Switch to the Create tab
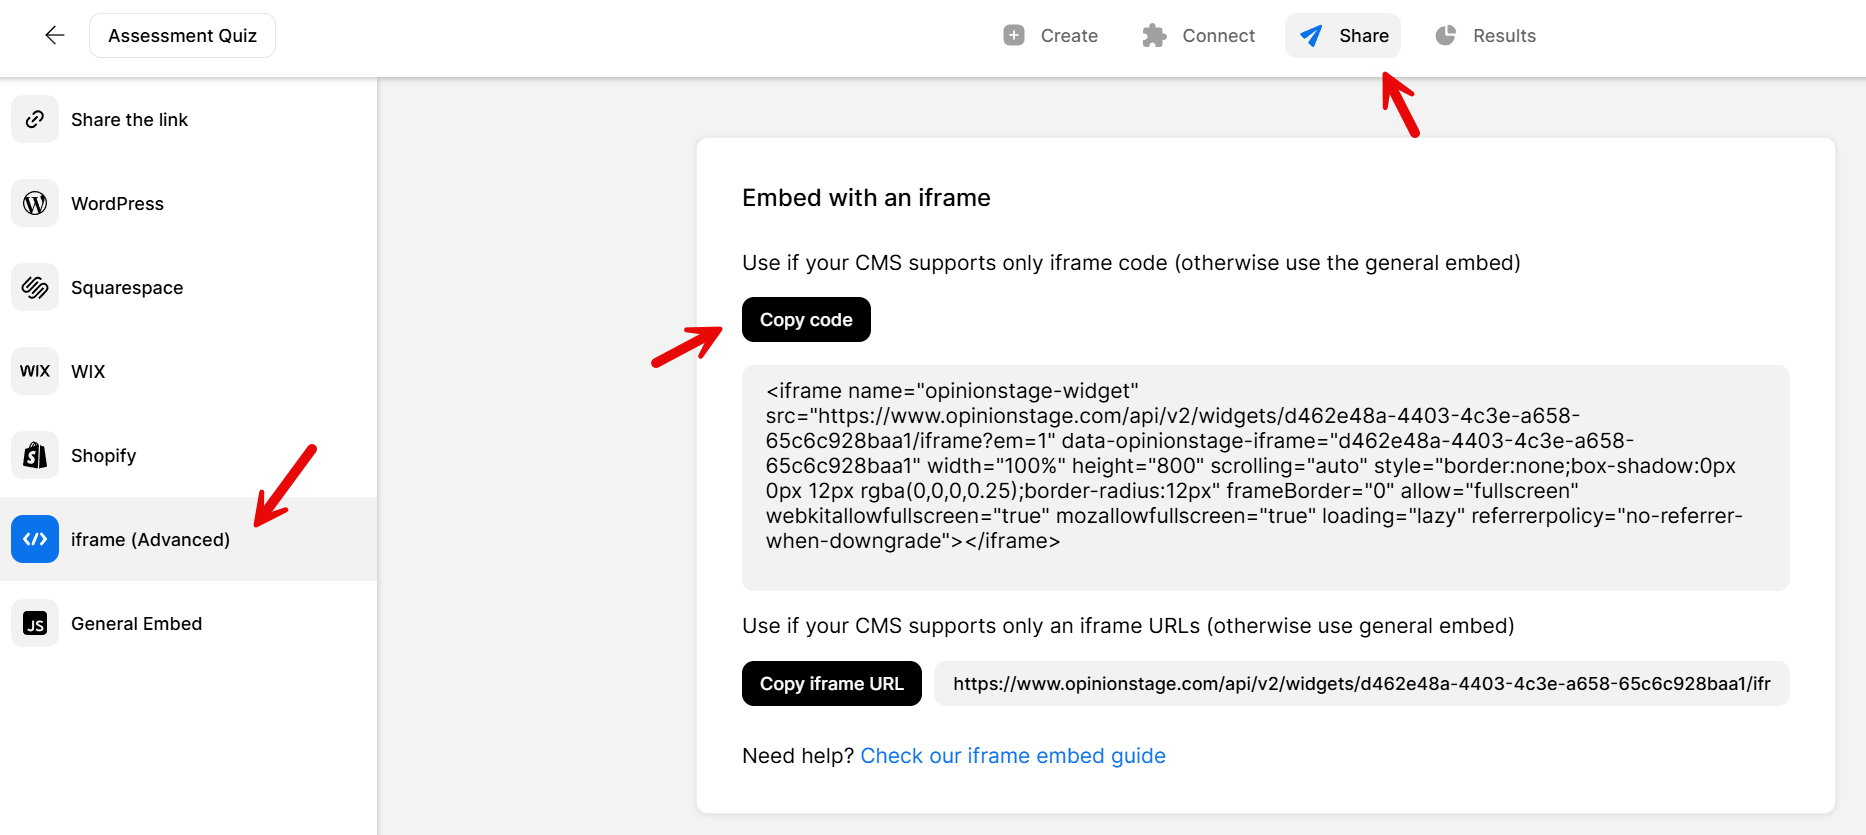Viewport: 1866px width, 835px height. click(x=1071, y=35)
